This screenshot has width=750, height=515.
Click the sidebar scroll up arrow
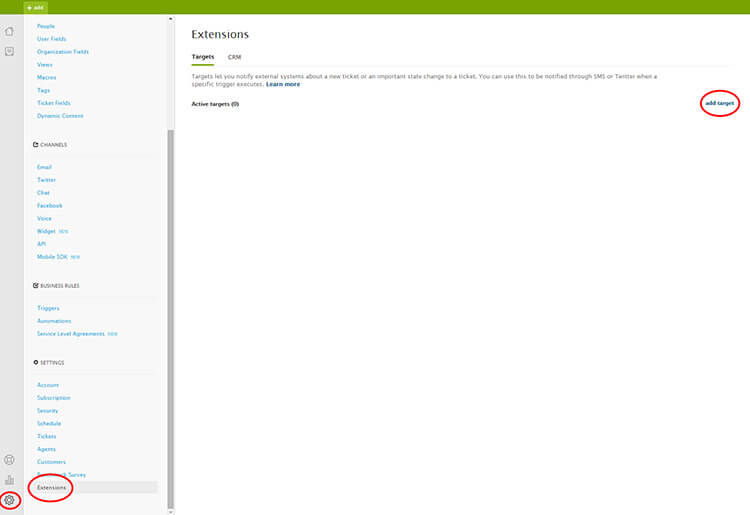click(x=171, y=19)
